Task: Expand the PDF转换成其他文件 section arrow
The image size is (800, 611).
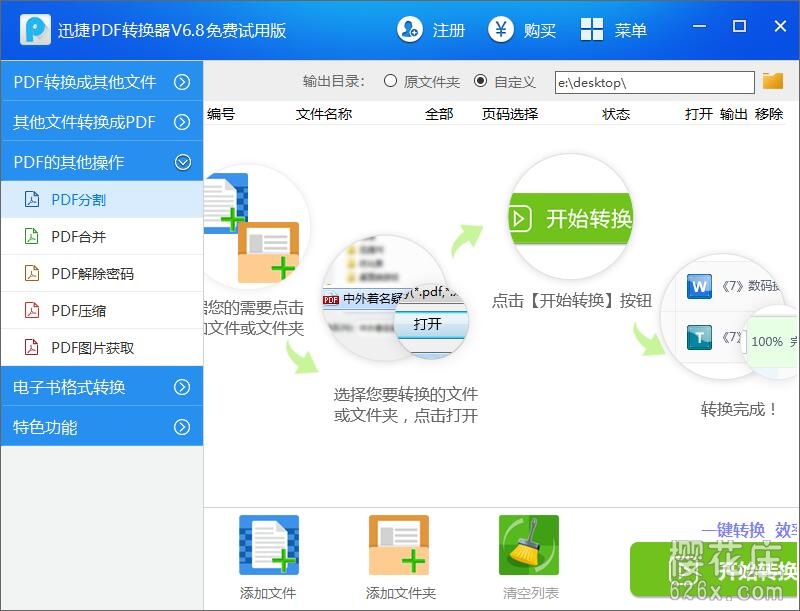Action: tap(182, 82)
